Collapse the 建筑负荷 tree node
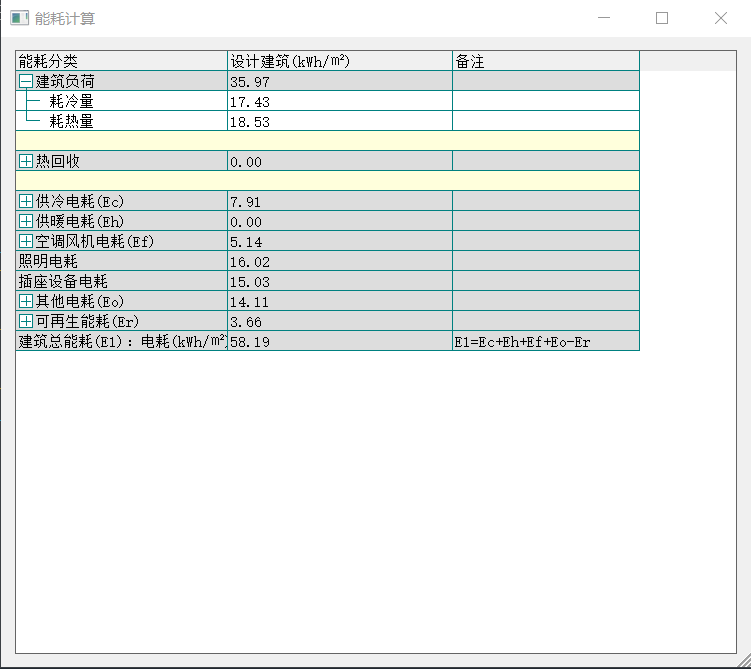This screenshot has height=669, width=751. click(26, 81)
